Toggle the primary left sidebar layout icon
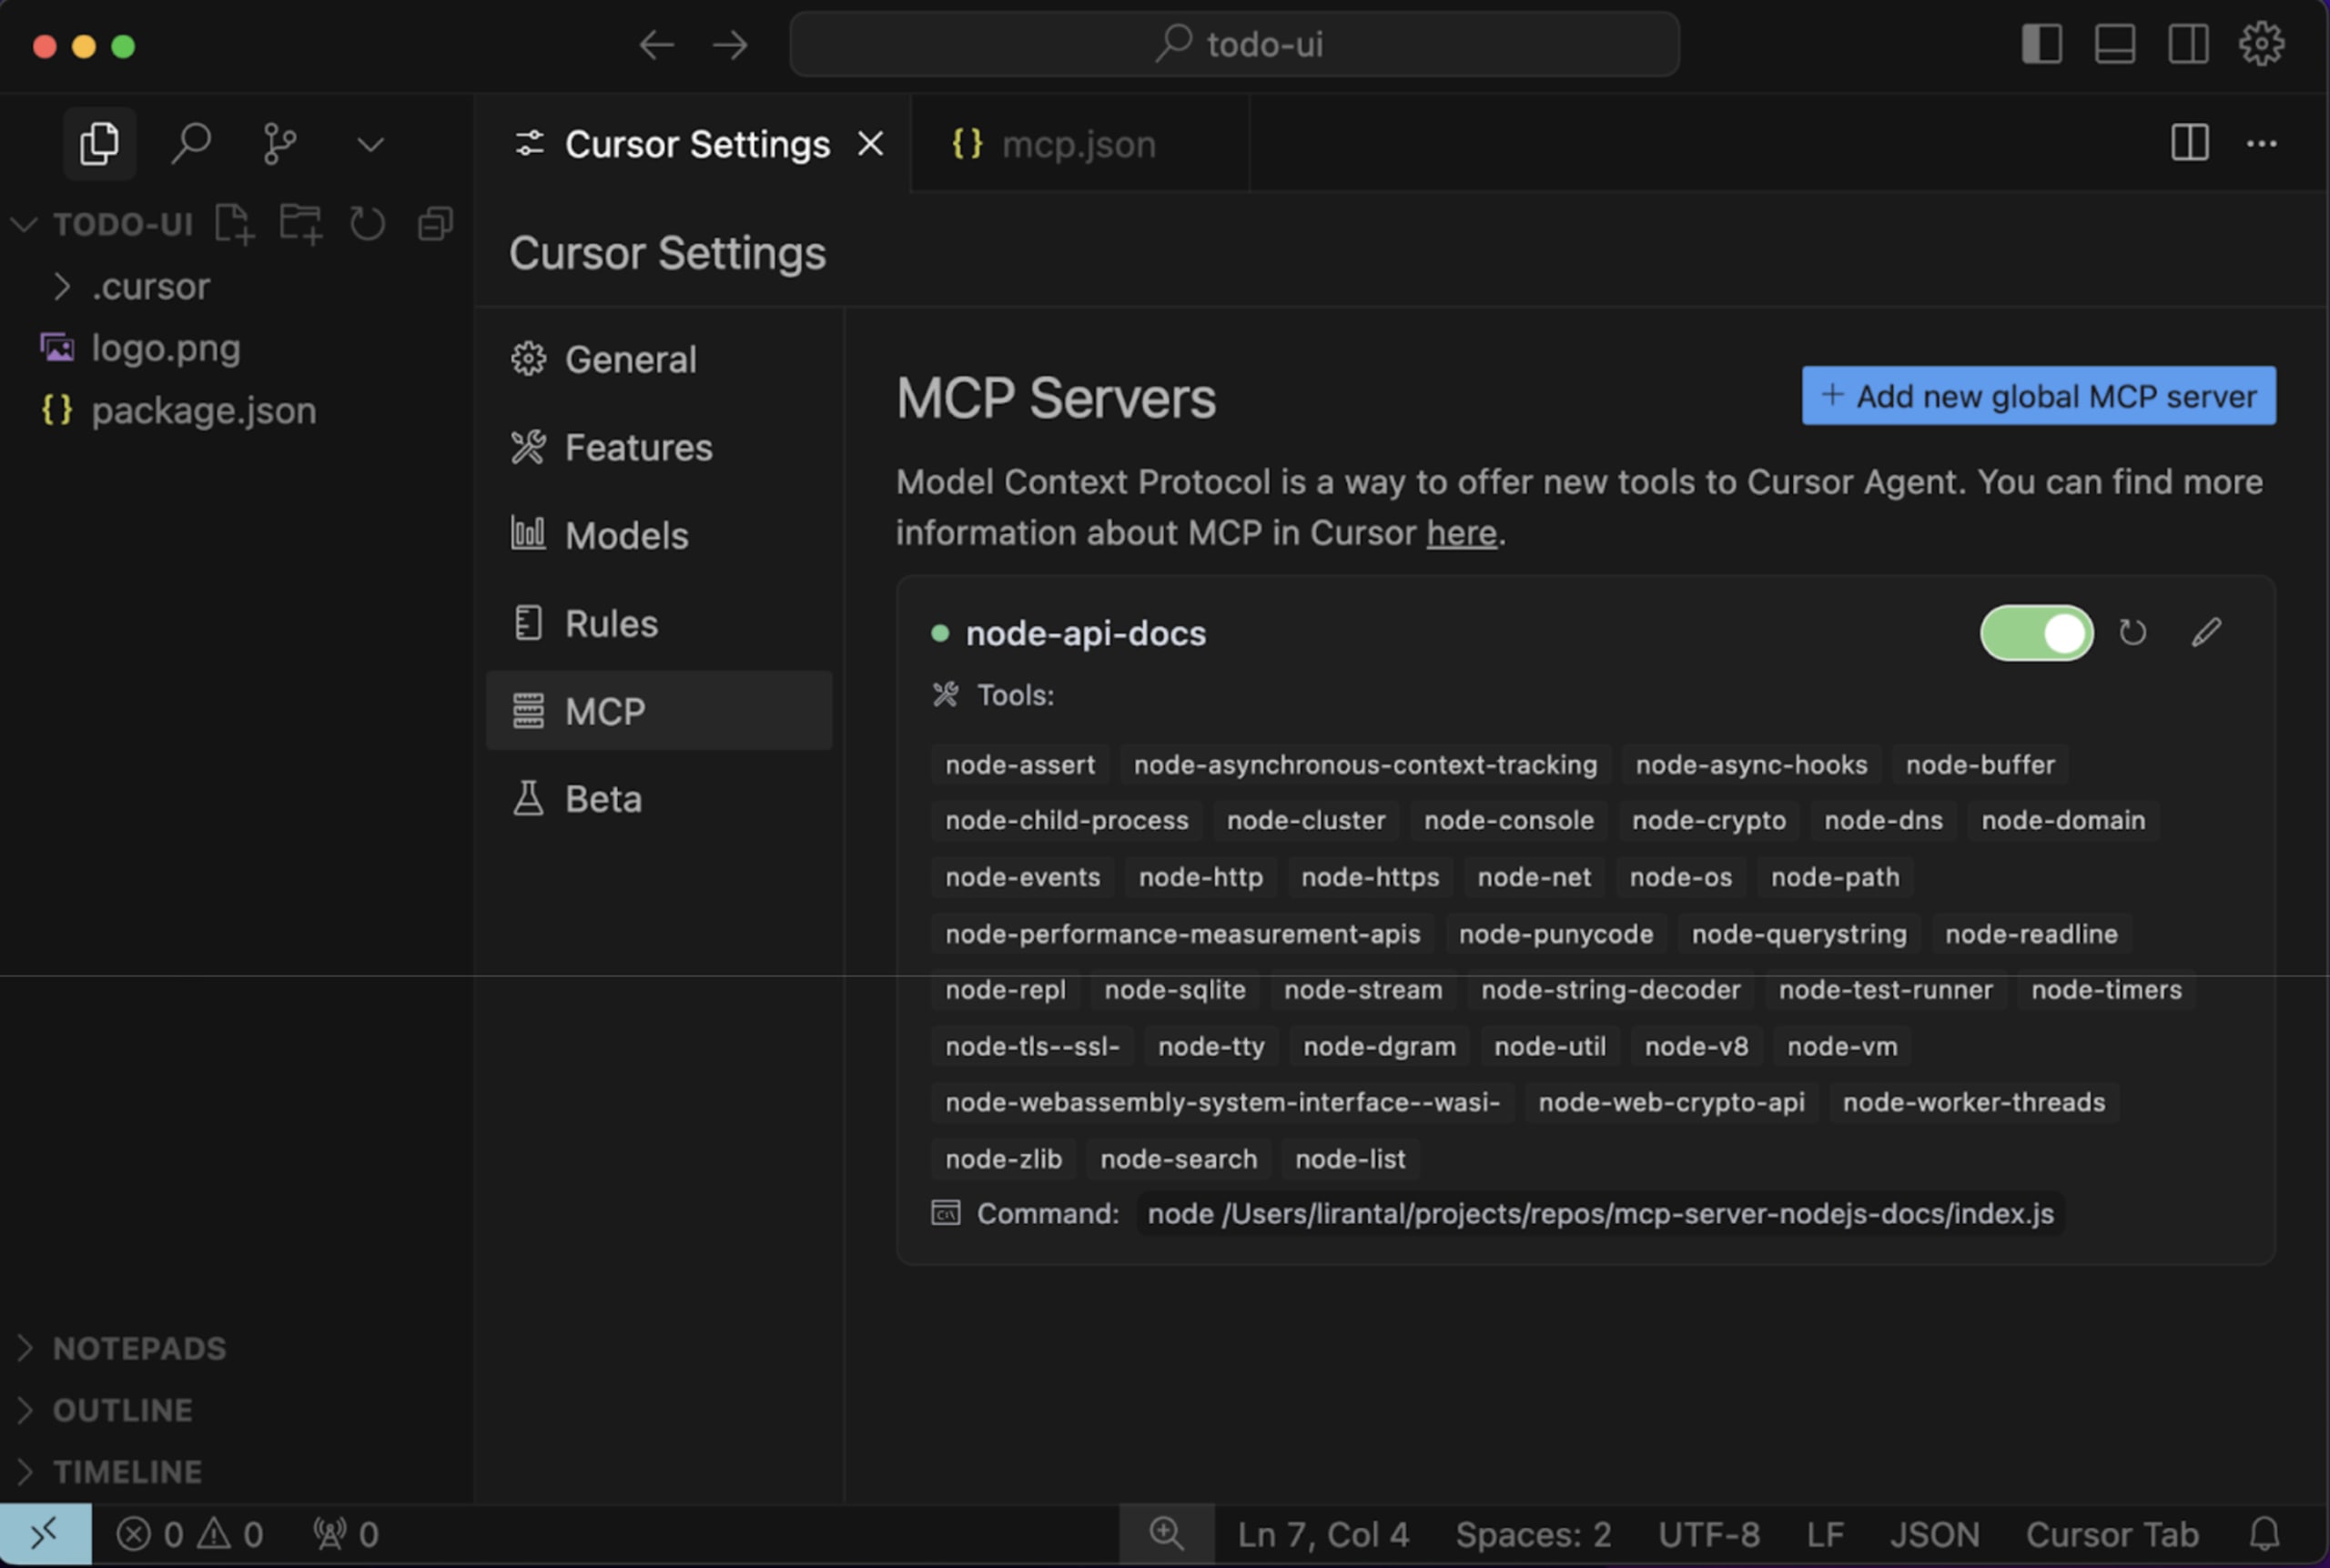The width and height of the screenshot is (2330, 1568). (2041, 44)
